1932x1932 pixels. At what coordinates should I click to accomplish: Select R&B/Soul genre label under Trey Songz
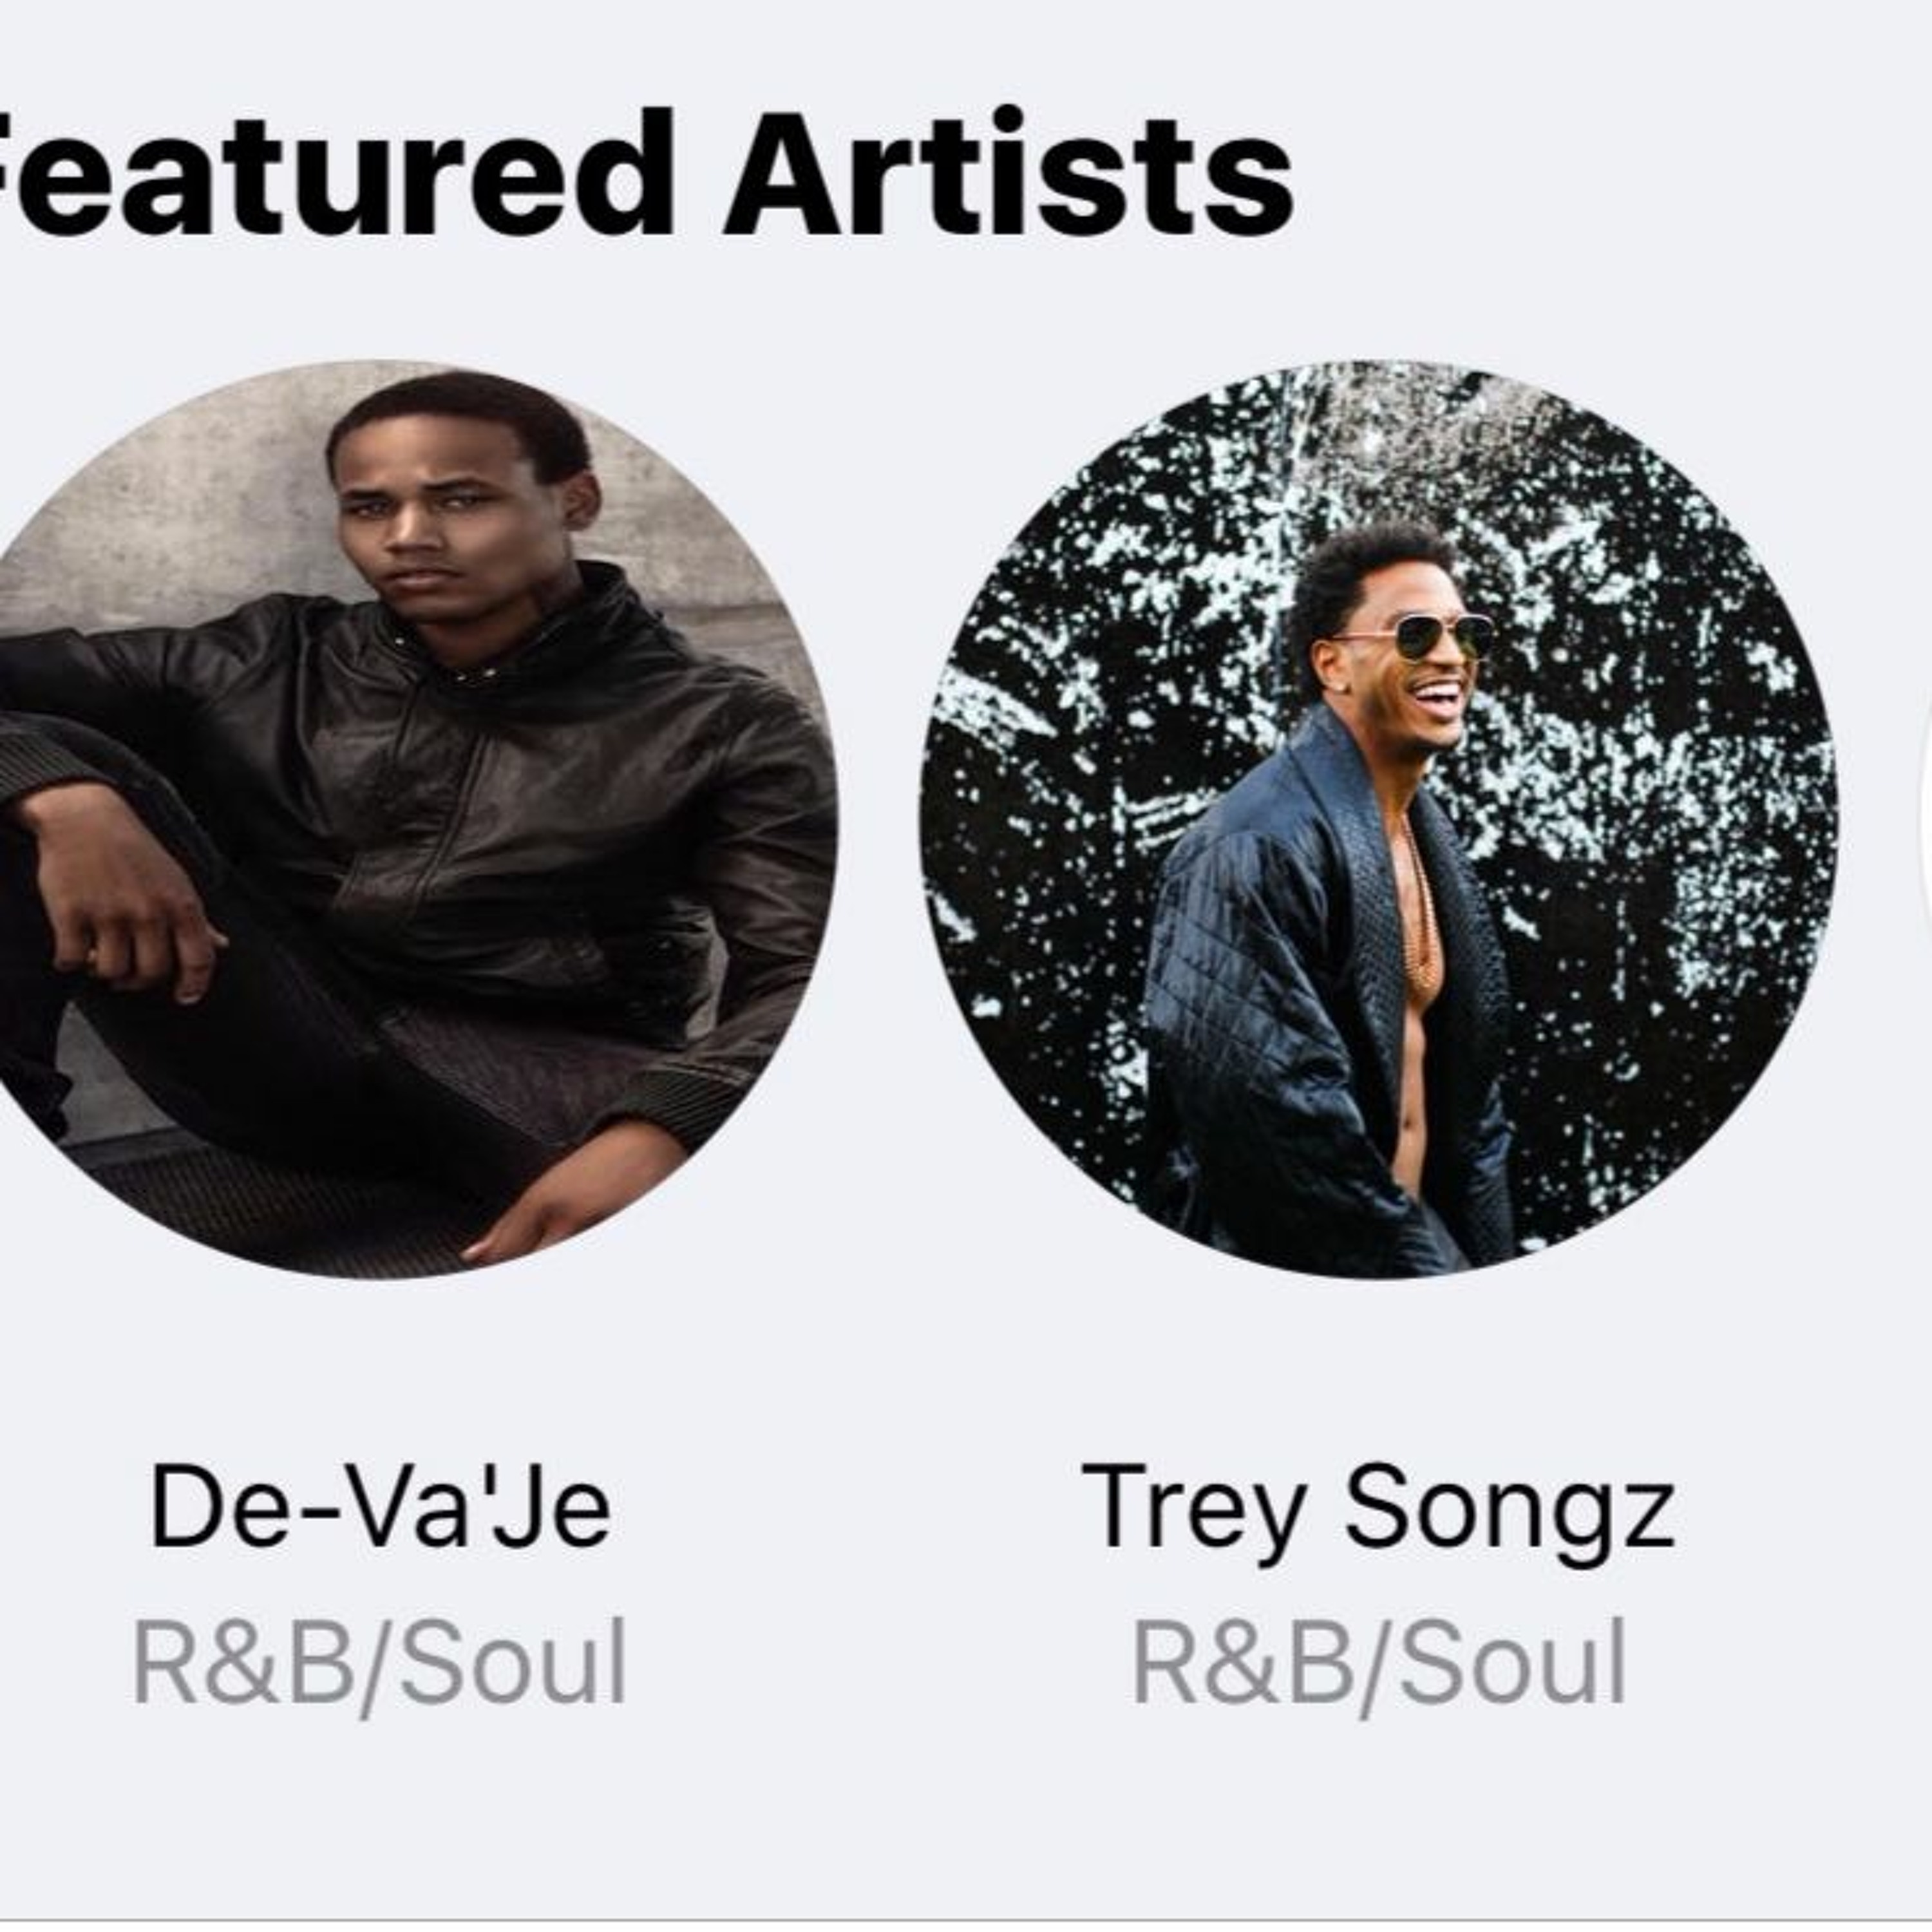click(x=1378, y=1663)
